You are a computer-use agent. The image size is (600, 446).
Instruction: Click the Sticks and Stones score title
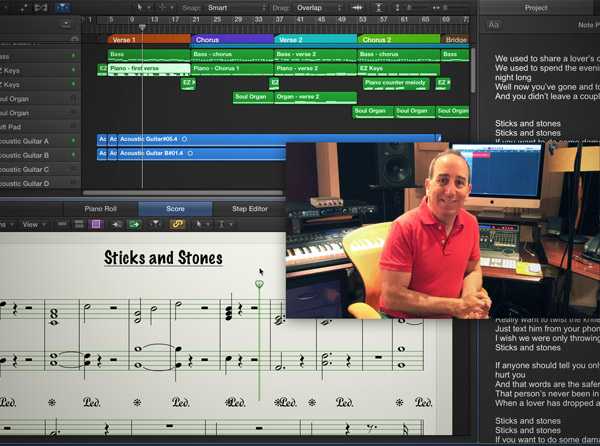(x=163, y=257)
